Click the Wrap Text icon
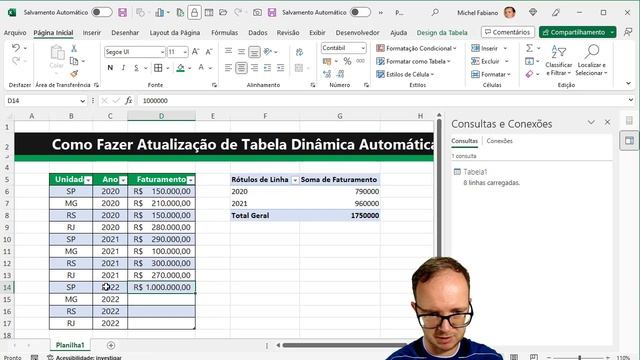This screenshot has width=640, height=360. tap(299, 52)
